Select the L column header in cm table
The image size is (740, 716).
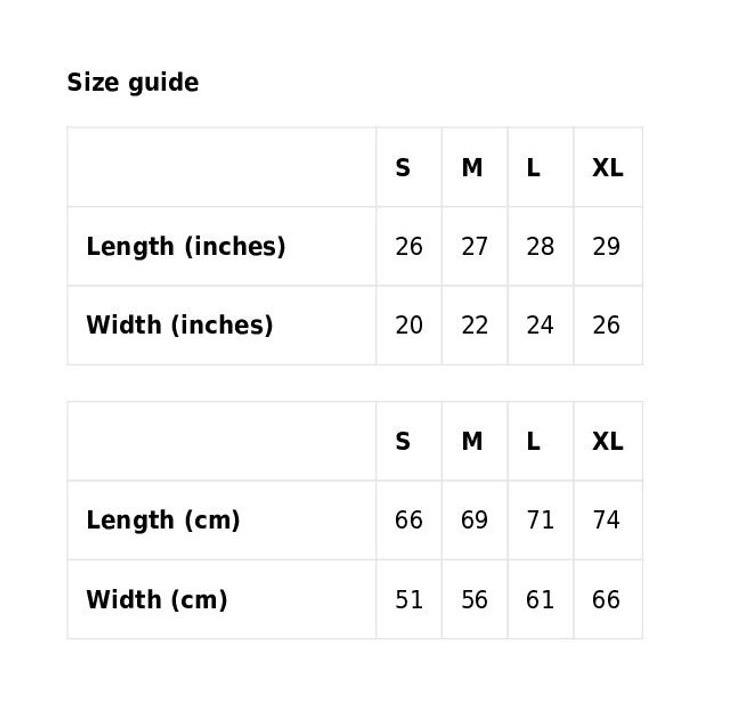(x=533, y=441)
